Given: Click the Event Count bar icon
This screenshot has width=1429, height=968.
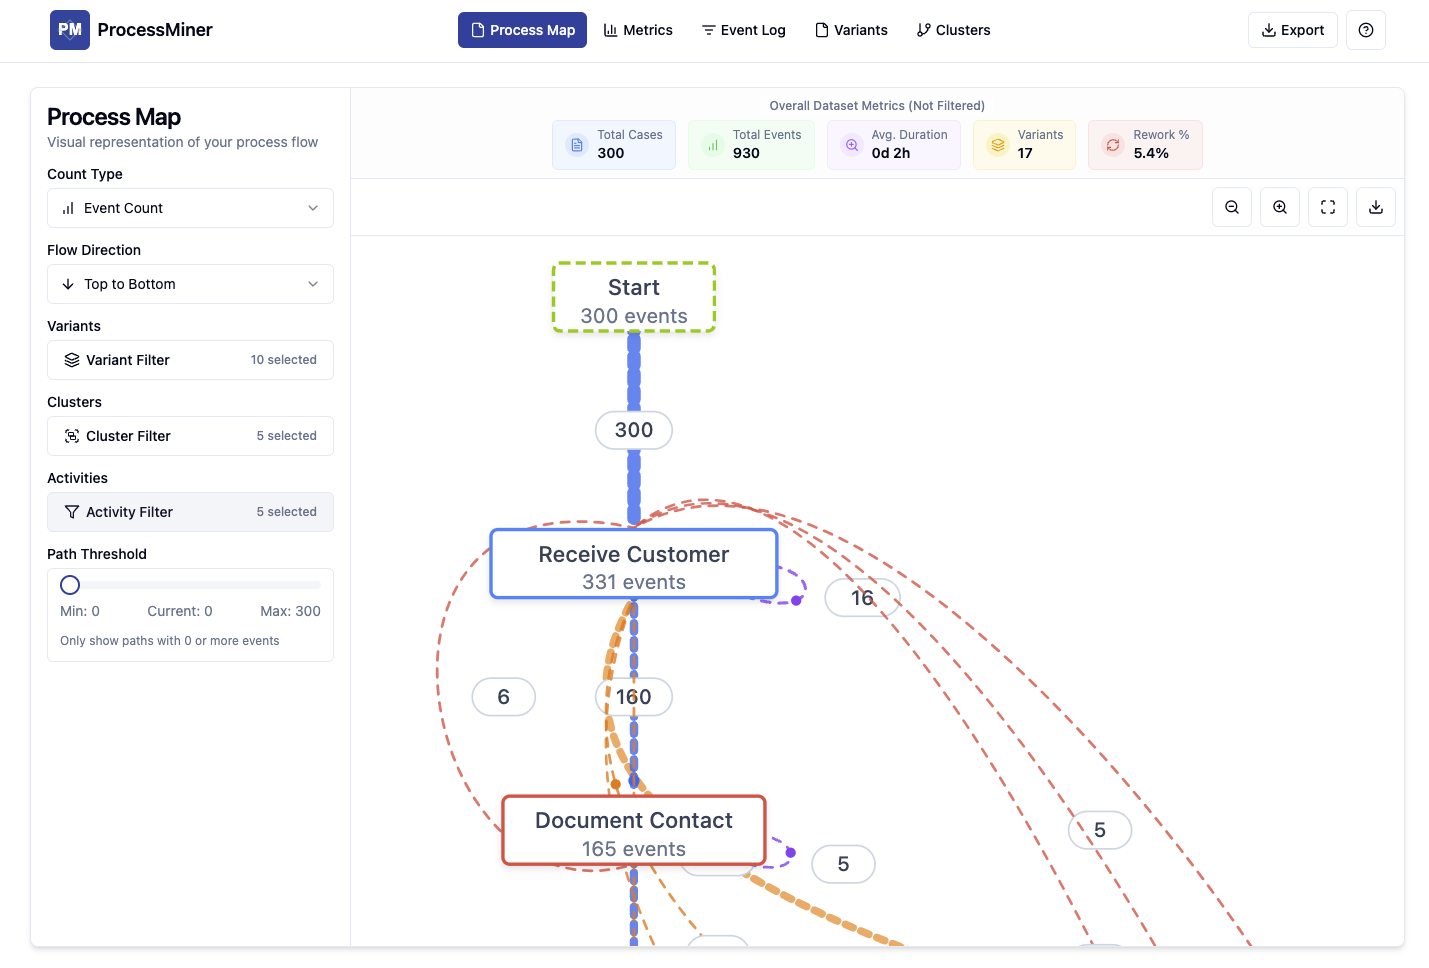Looking at the screenshot, I should [68, 208].
